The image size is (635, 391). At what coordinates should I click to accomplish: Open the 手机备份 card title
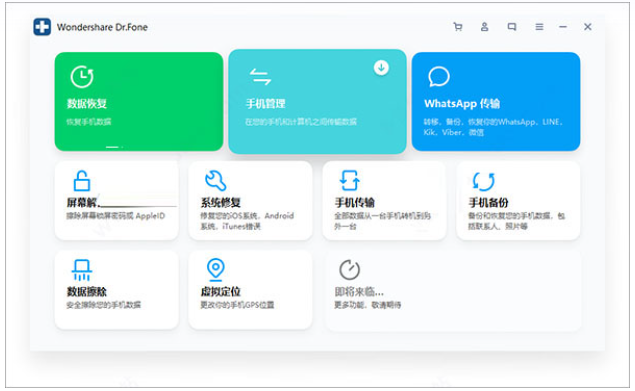point(488,203)
